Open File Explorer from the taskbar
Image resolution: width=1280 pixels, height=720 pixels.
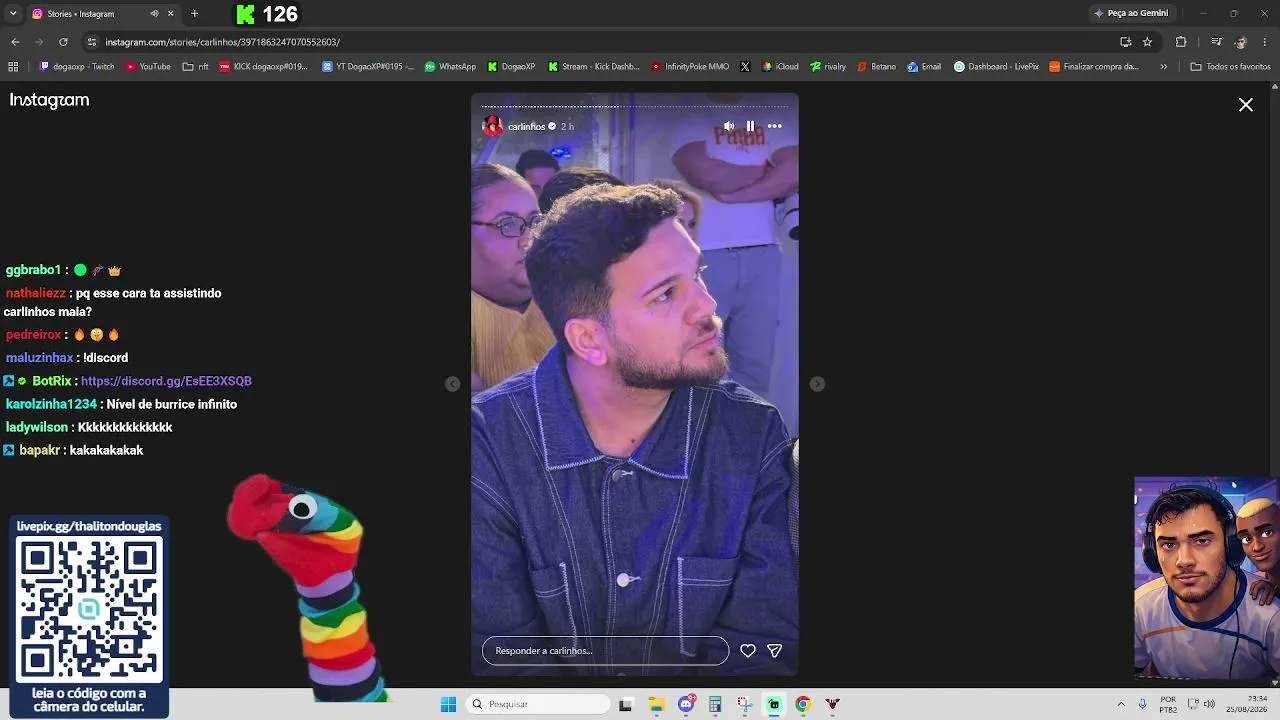[x=656, y=704]
